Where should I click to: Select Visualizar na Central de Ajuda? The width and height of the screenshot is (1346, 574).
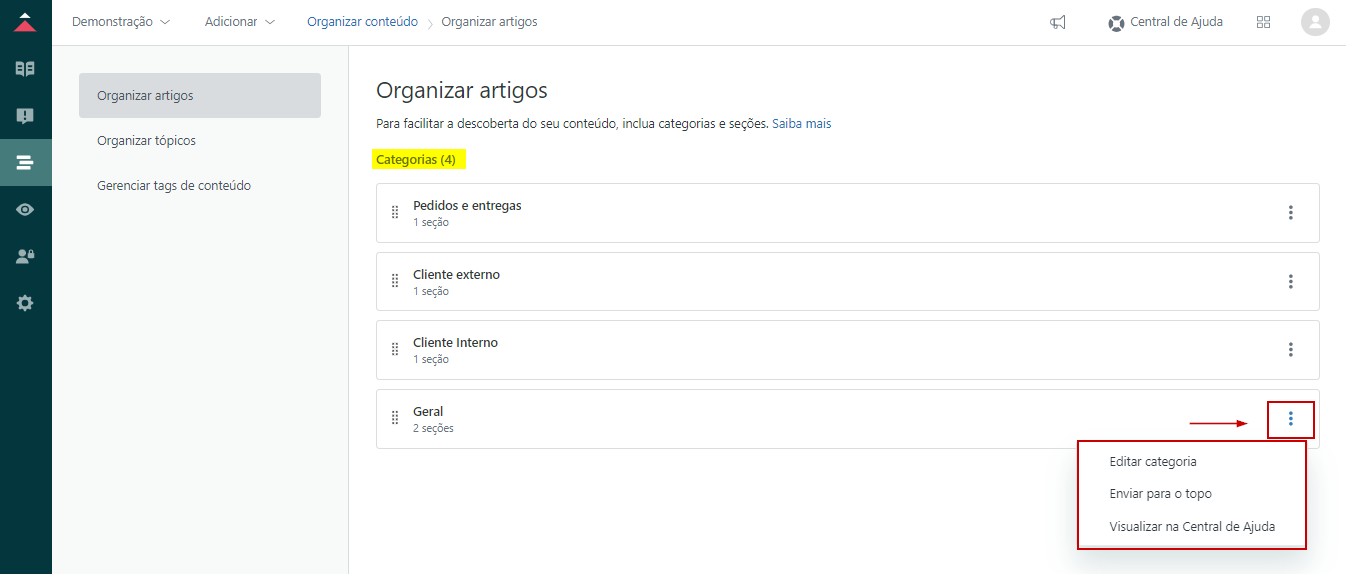point(1192,527)
